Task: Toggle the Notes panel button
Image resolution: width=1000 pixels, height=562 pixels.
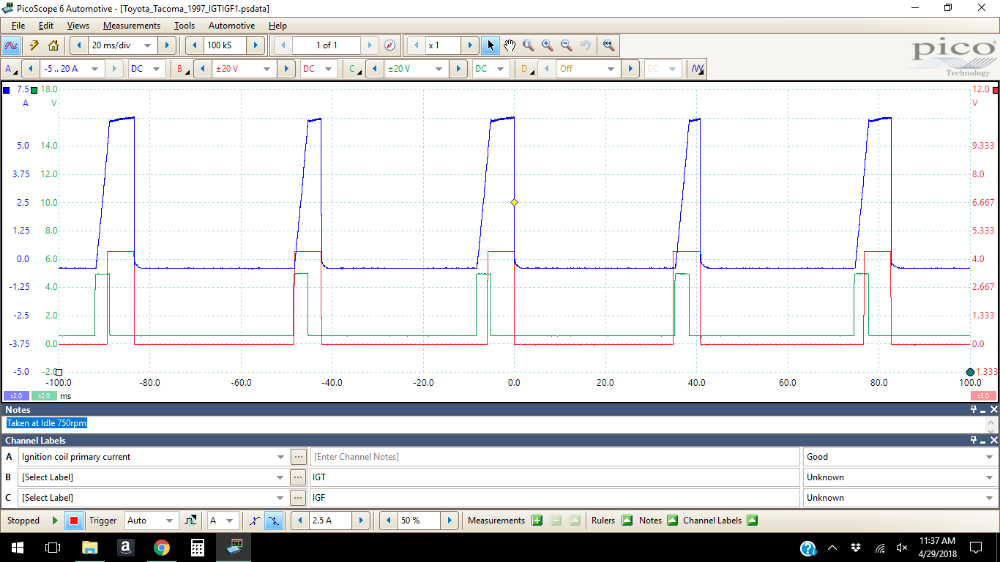Action: click(x=672, y=521)
